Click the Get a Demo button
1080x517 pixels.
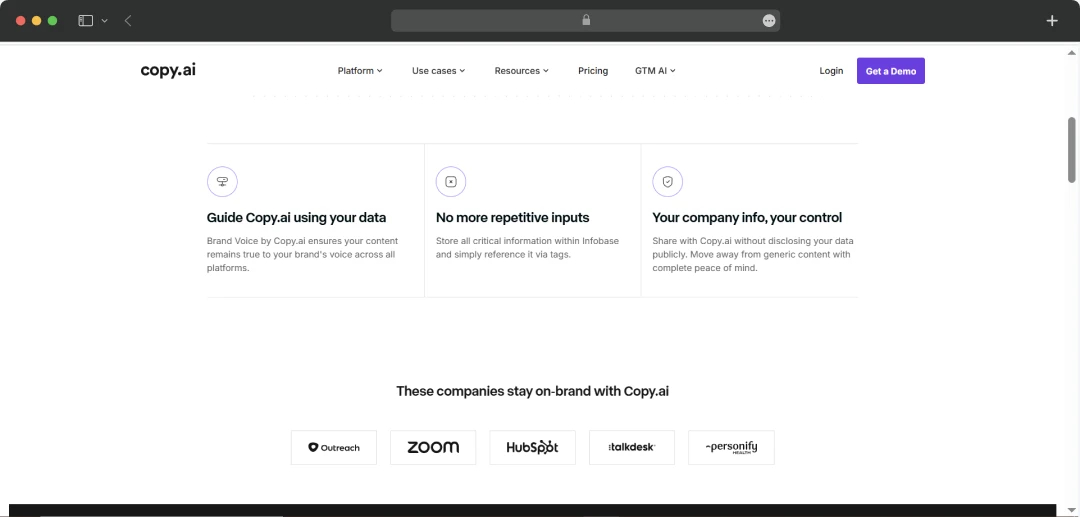coord(891,71)
